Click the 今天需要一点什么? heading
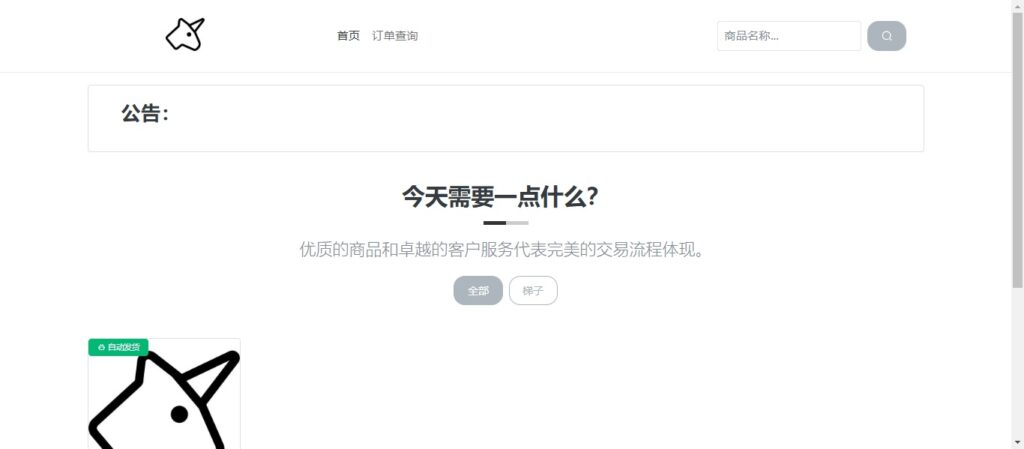 (x=500, y=196)
